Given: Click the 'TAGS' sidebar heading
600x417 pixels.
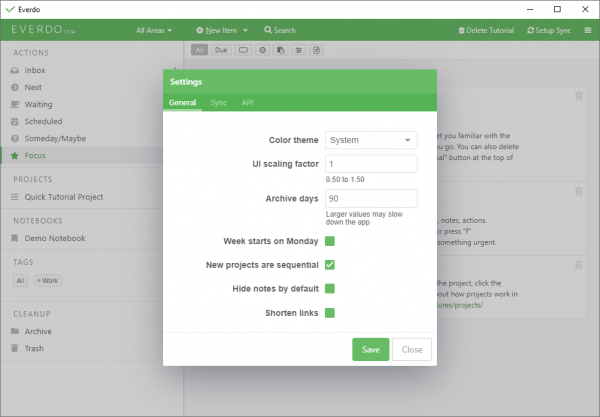Looking at the screenshot, I should pyautogui.click(x=23, y=262).
